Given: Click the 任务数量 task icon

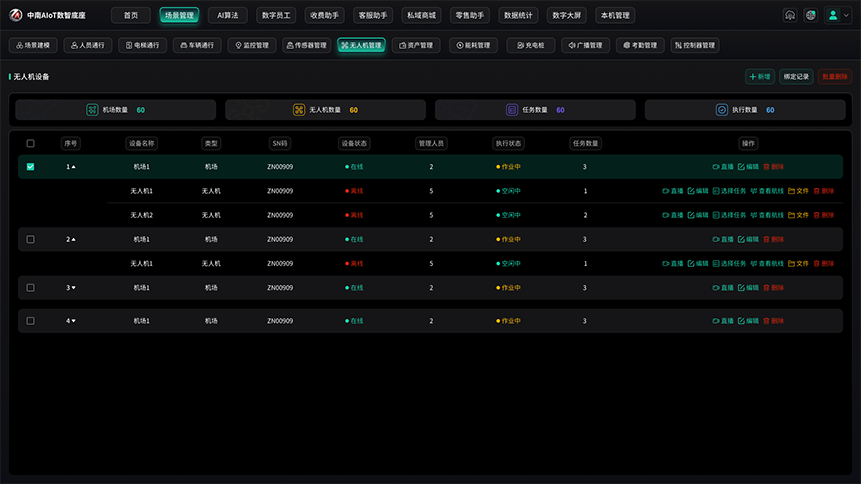Looking at the screenshot, I should pyautogui.click(x=512, y=110).
